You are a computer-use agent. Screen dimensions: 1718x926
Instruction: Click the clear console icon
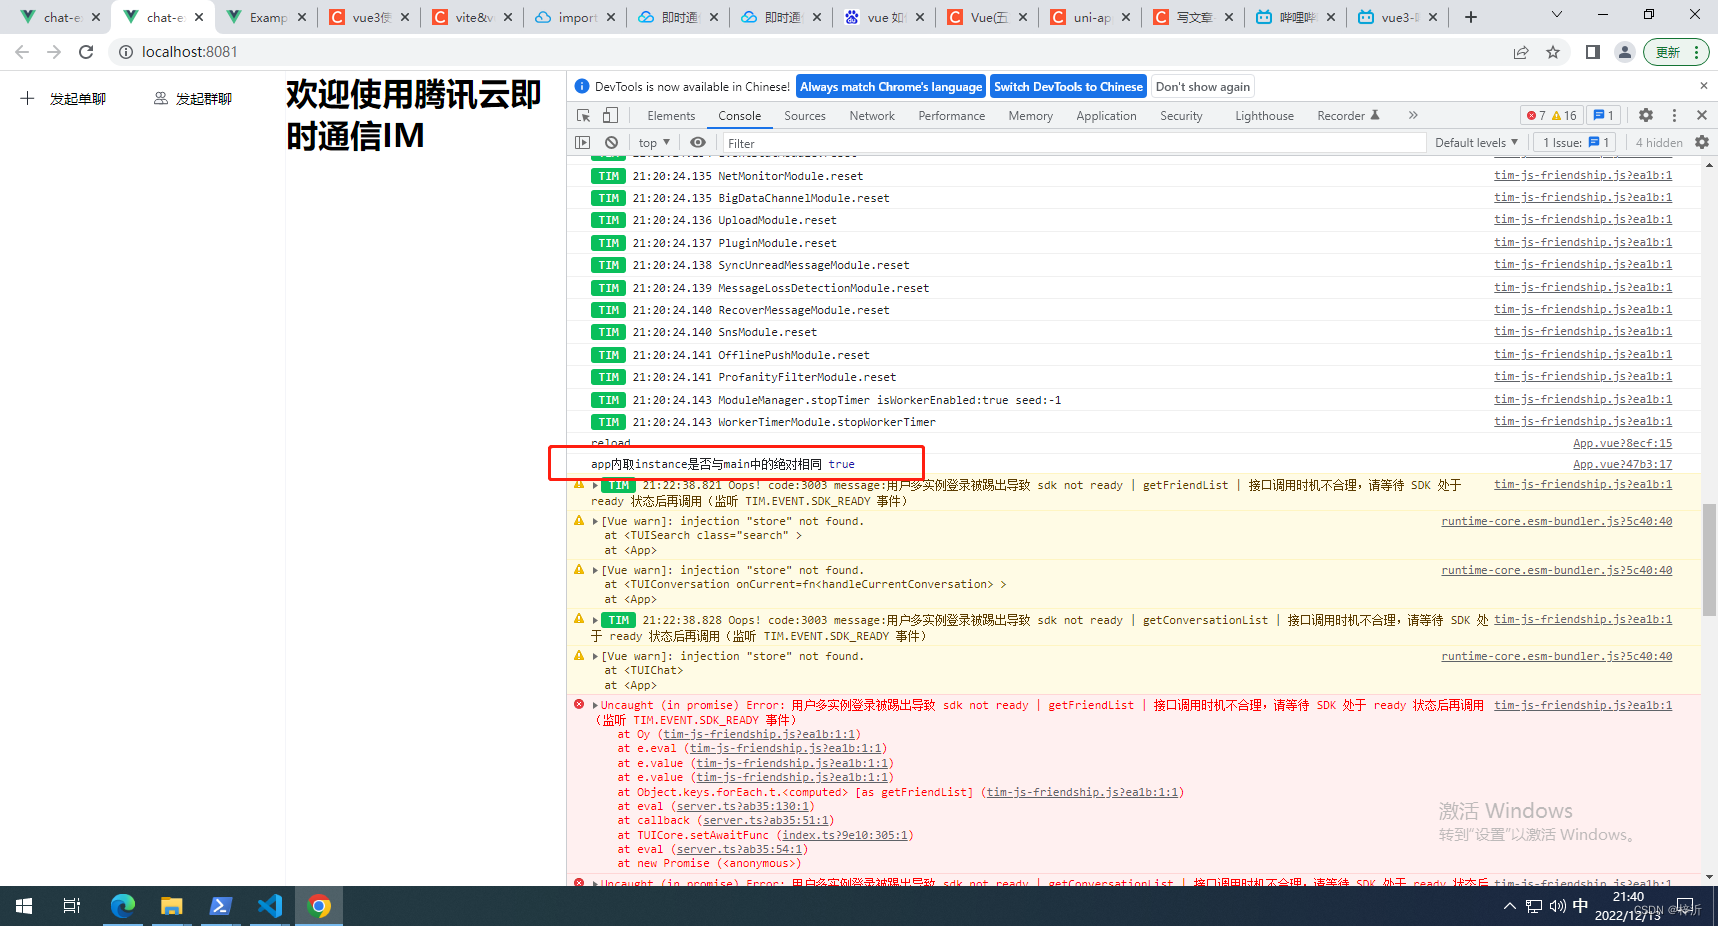[611, 142]
